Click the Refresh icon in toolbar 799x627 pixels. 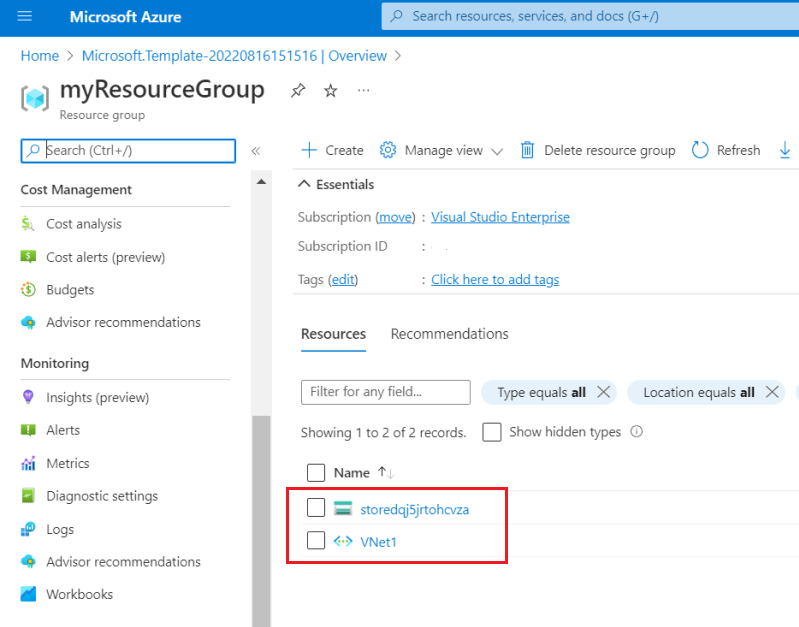[x=700, y=150]
